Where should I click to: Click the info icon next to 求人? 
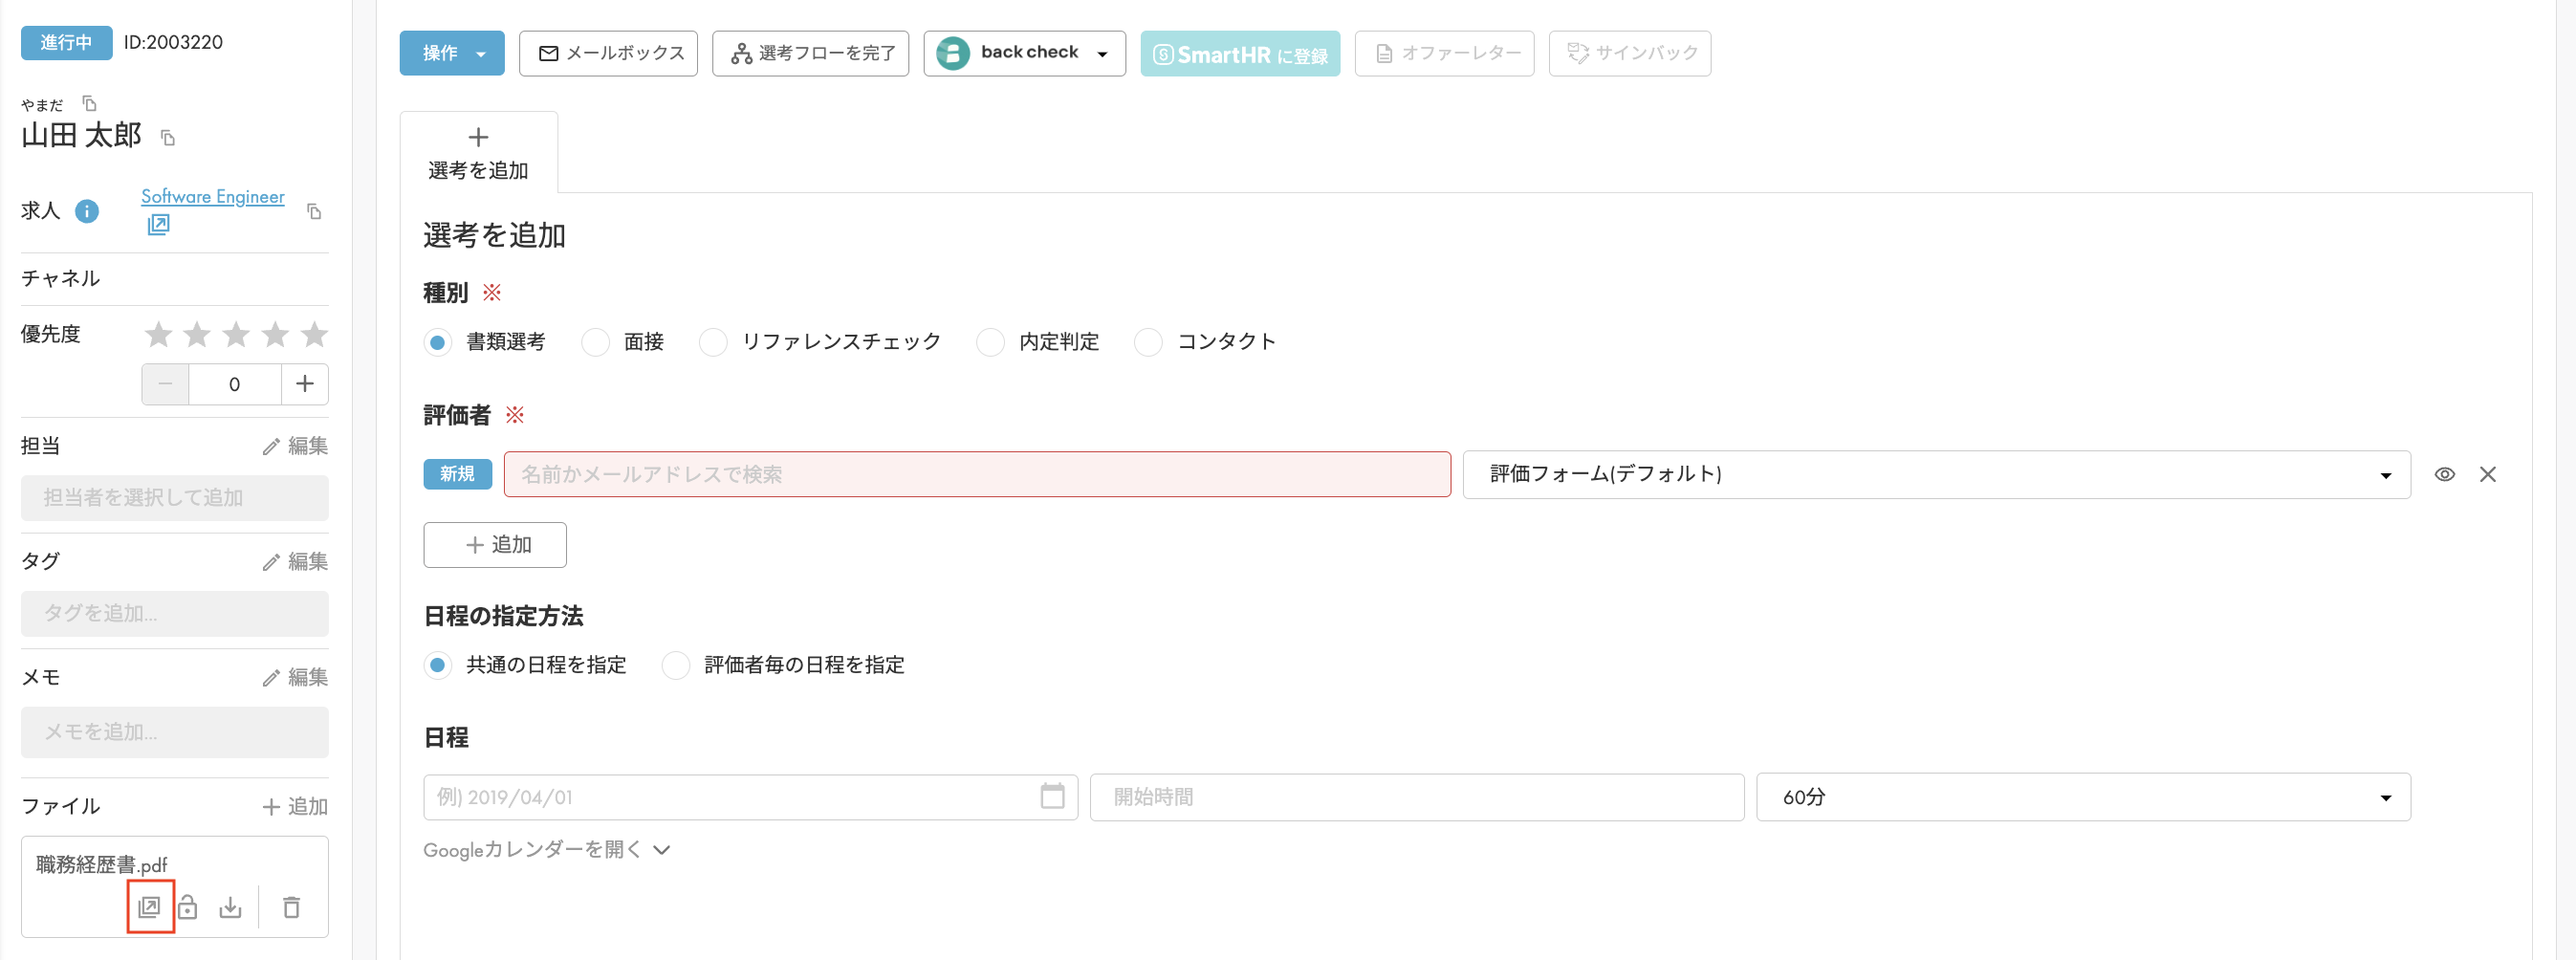(x=87, y=212)
